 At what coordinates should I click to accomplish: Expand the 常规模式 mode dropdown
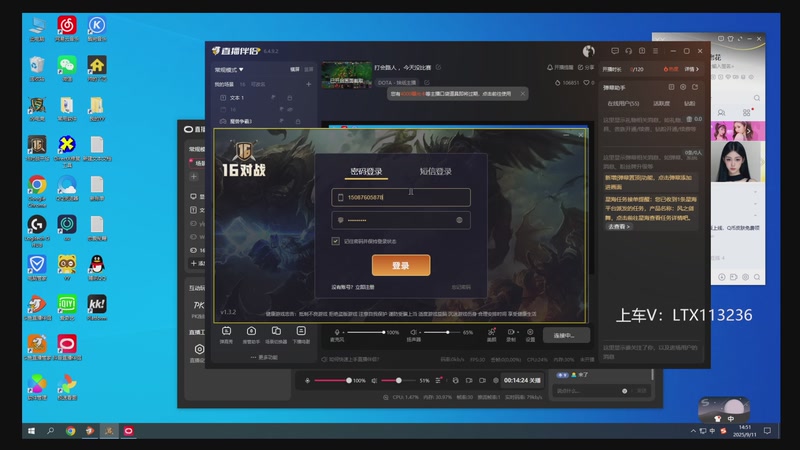(x=229, y=69)
